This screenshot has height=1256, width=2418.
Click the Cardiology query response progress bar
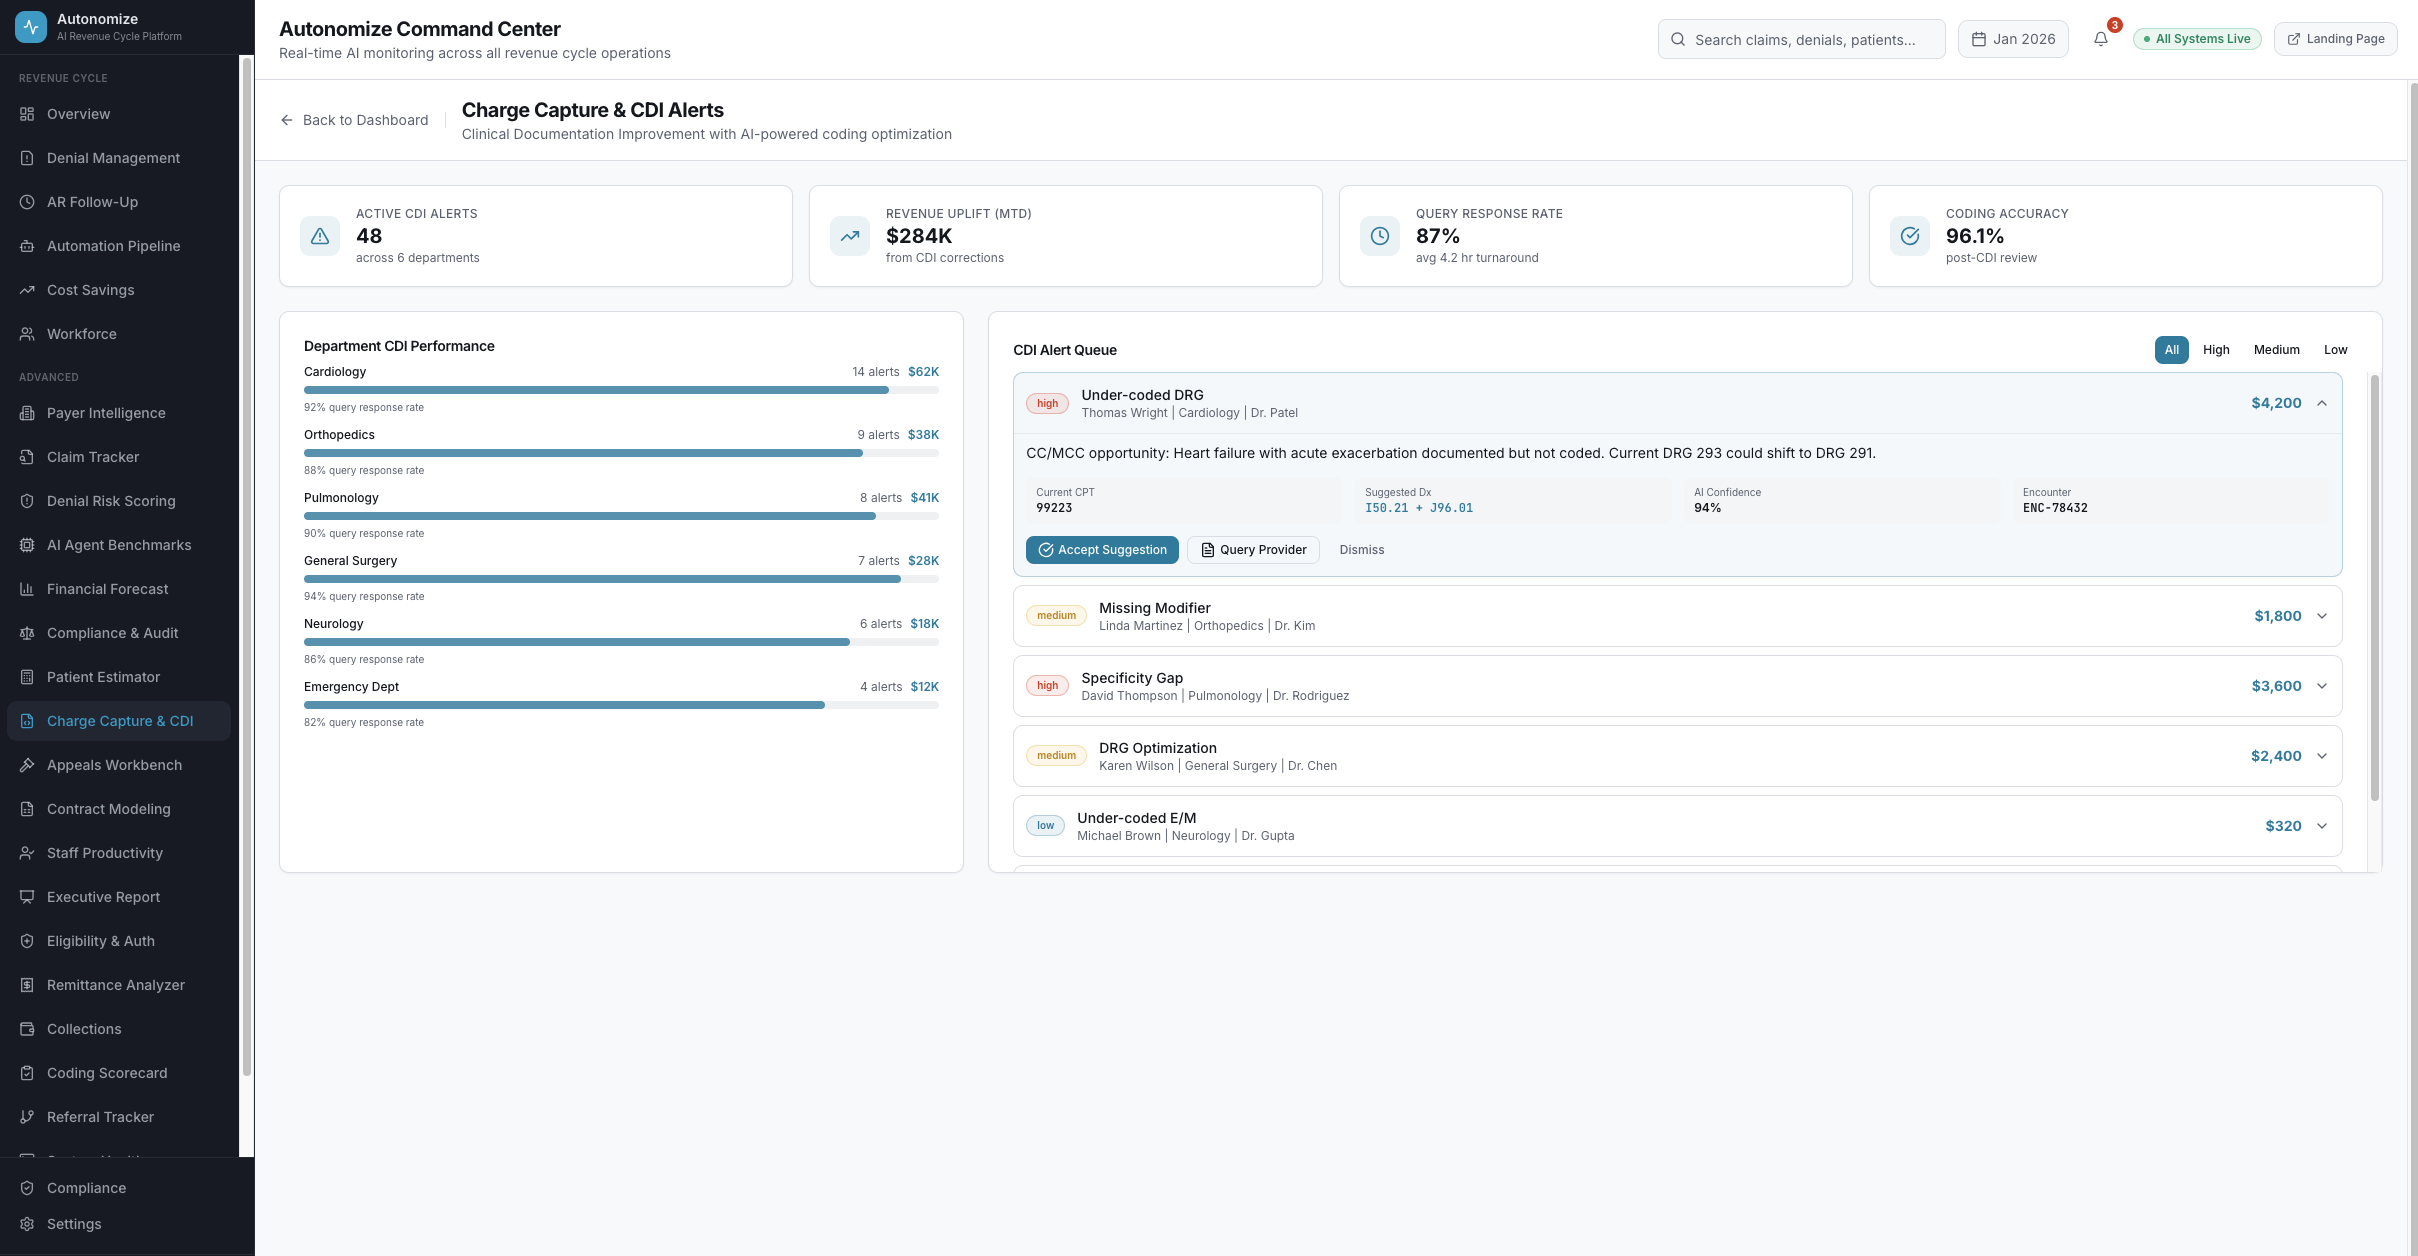click(x=620, y=390)
